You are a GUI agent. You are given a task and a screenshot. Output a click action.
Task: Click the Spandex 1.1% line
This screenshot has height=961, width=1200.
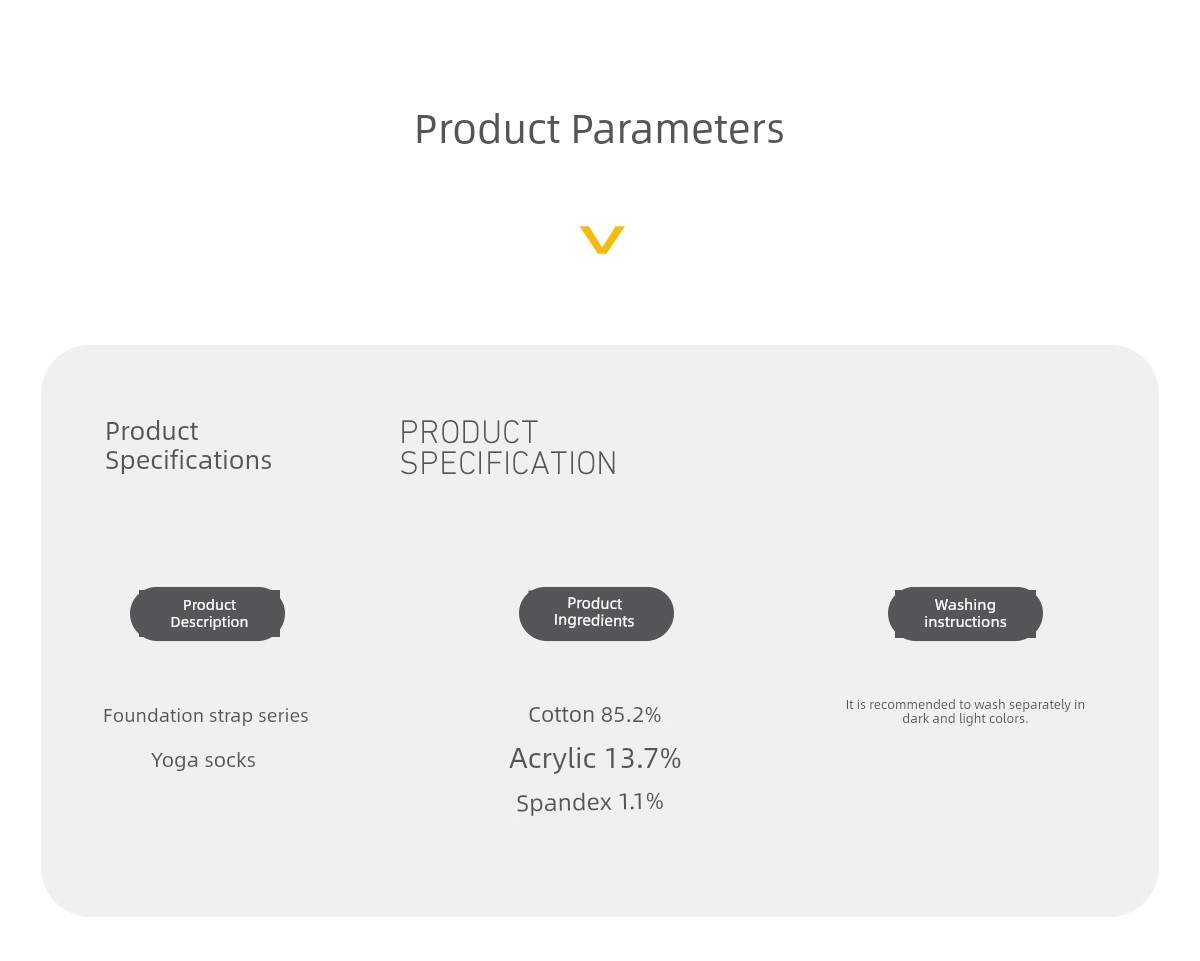[x=590, y=802]
